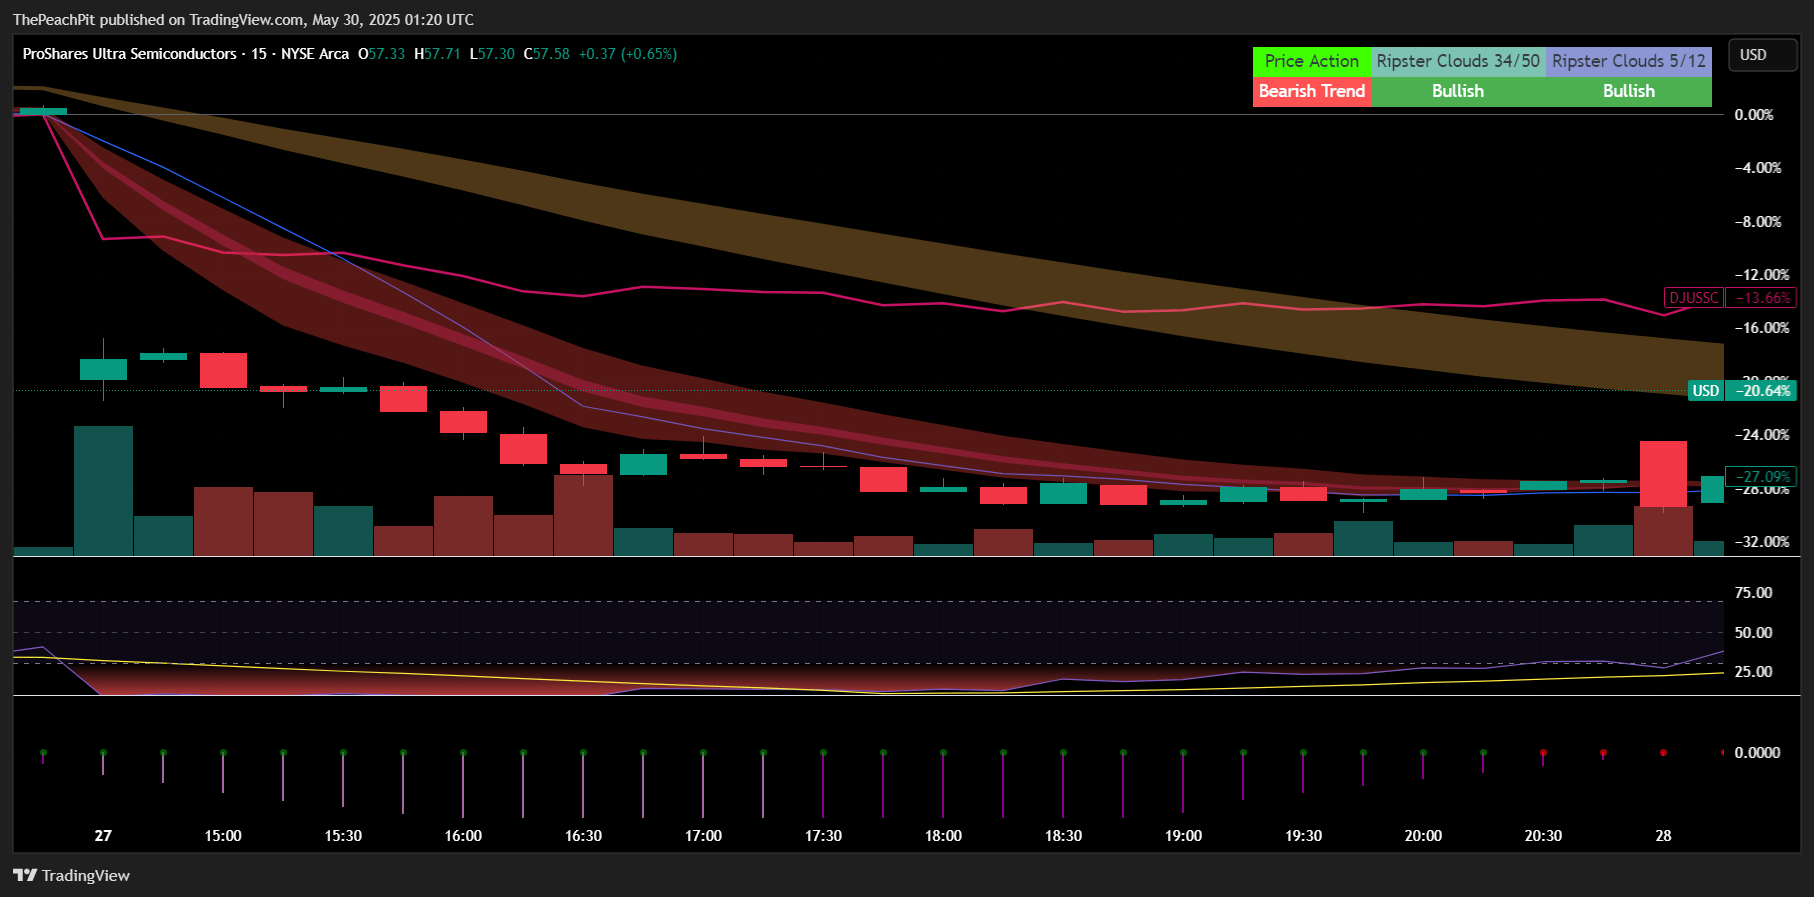
Task: Click the 15:00 time axis label
Action: pos(223,836)
